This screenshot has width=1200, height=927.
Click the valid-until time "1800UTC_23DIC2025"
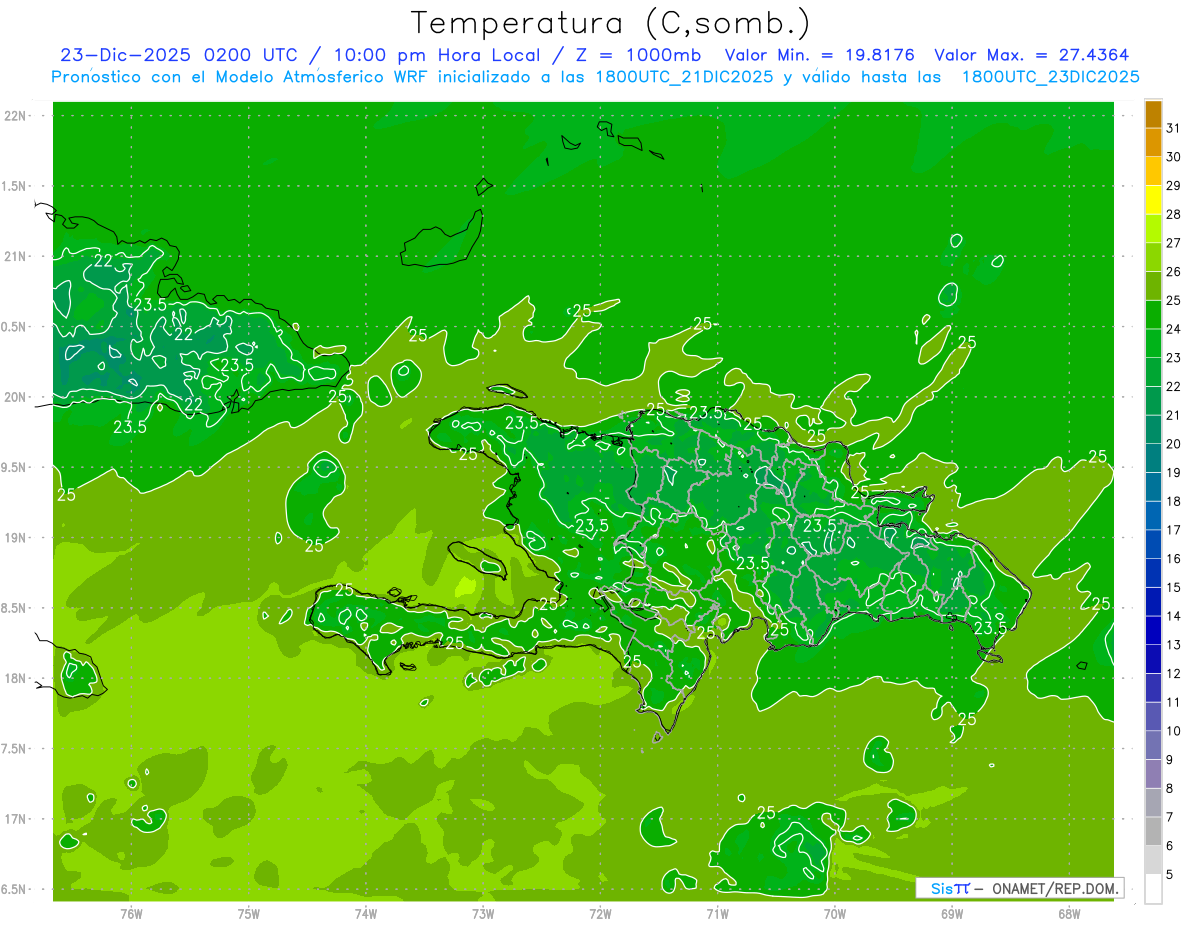coord(1050,77)
